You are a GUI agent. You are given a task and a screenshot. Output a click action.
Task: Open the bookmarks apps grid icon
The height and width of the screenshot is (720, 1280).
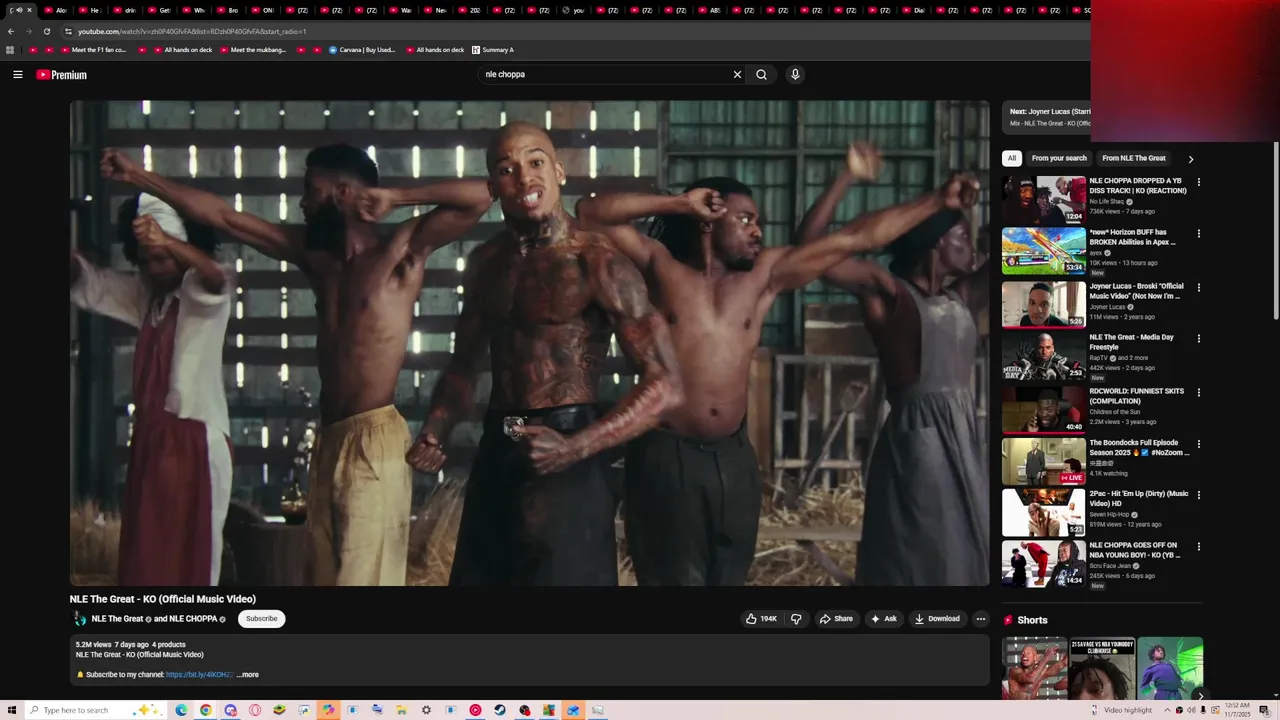click(x=10, y=50)
